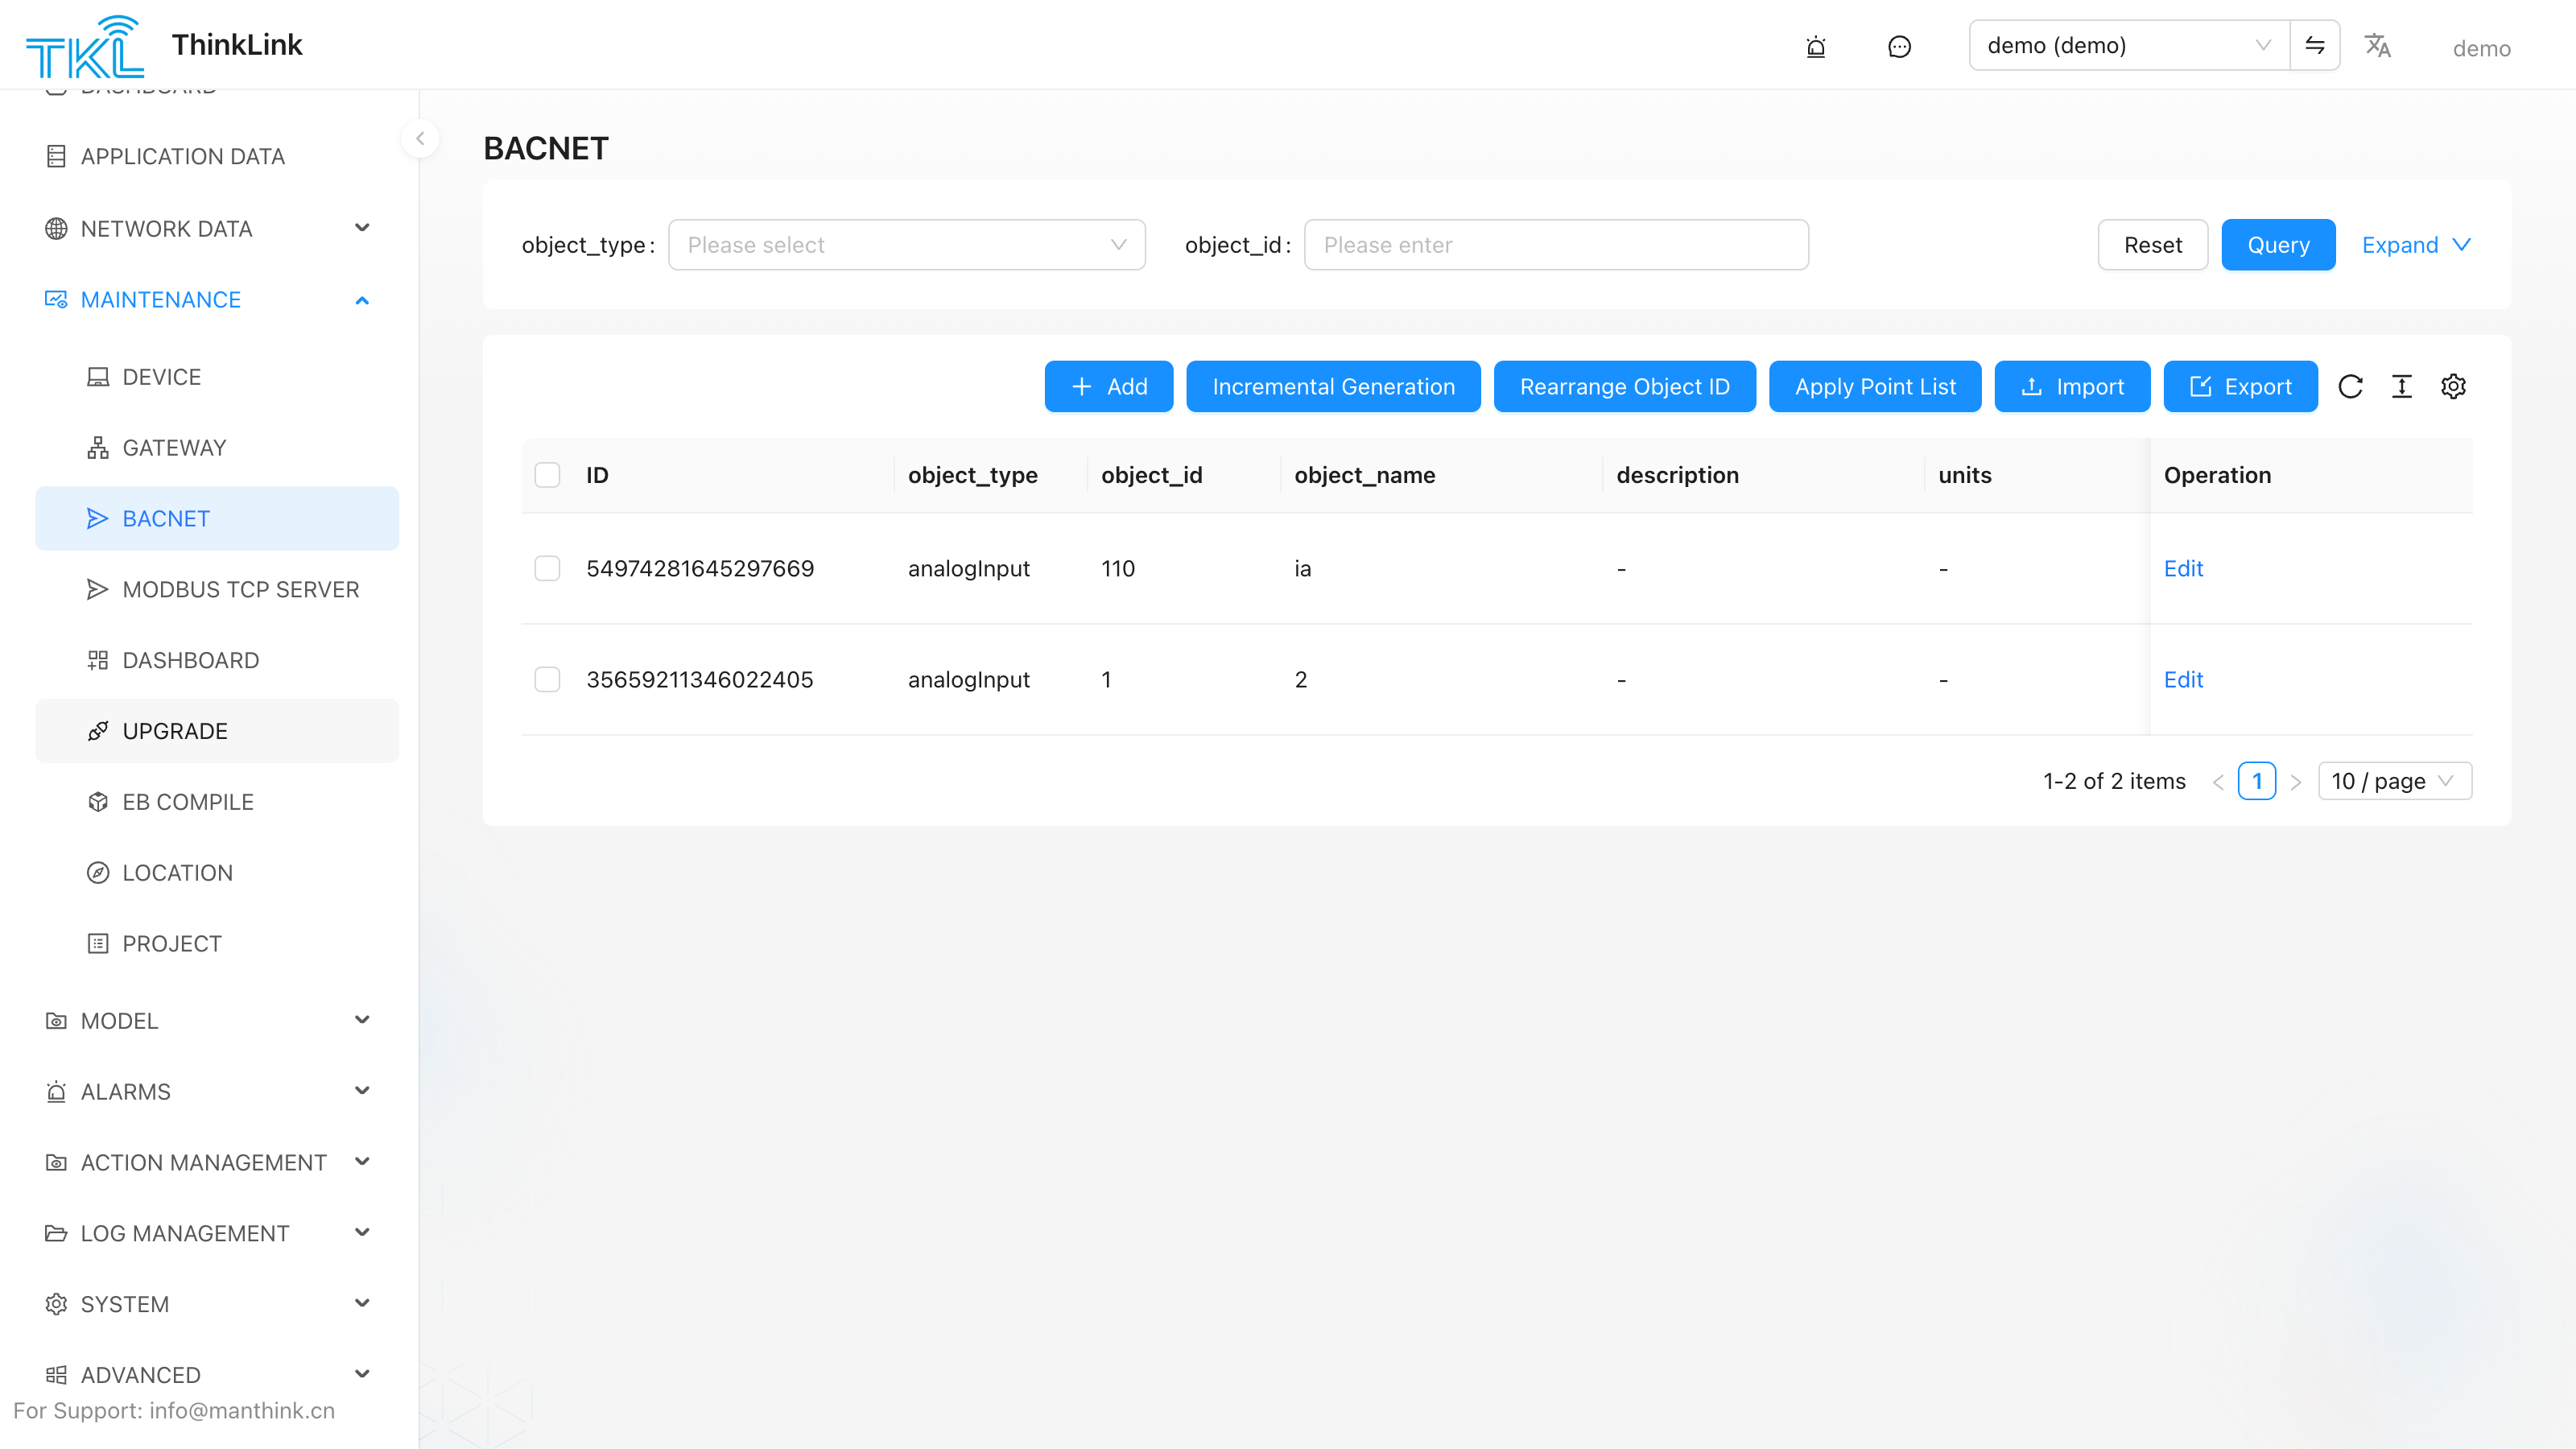Click the Model camera icon in sidebar
Image resolution: width=2576 pixels, height=1449 pixels.
point(56,1021)
